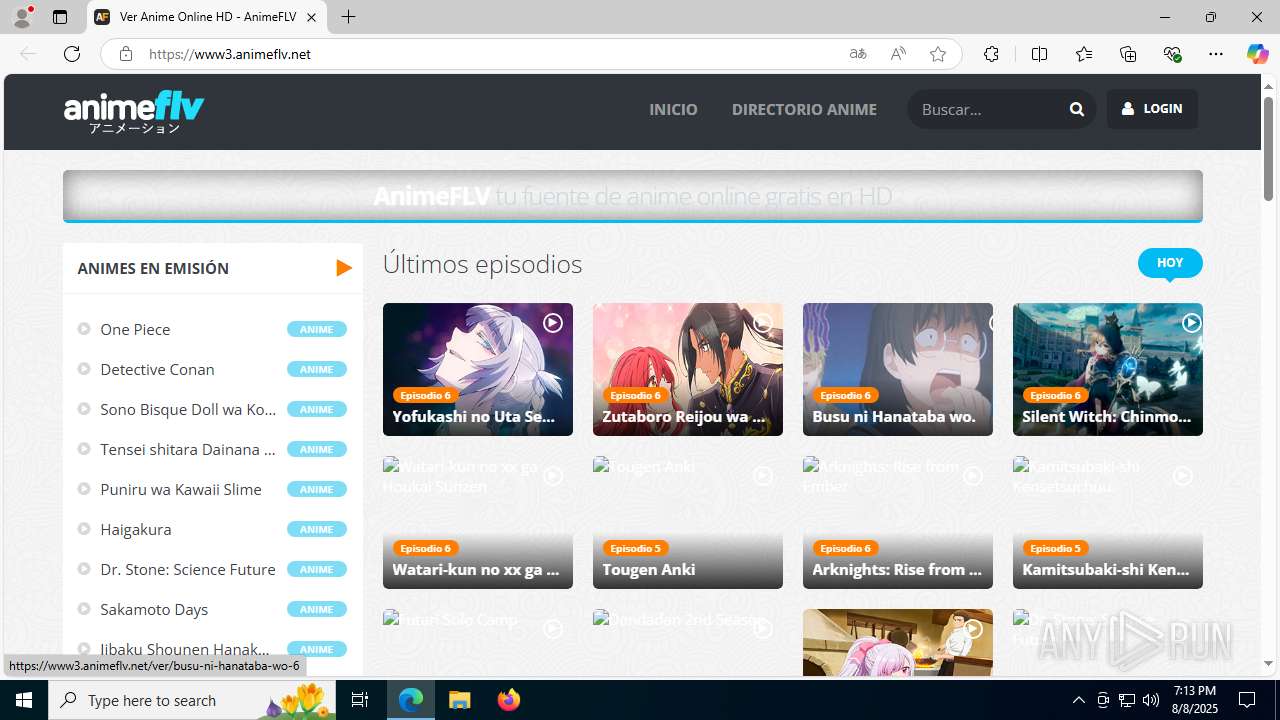Click the LOGIN button
The width and height of the screenshot is (1280, 720).
[x=1152, y=109]
